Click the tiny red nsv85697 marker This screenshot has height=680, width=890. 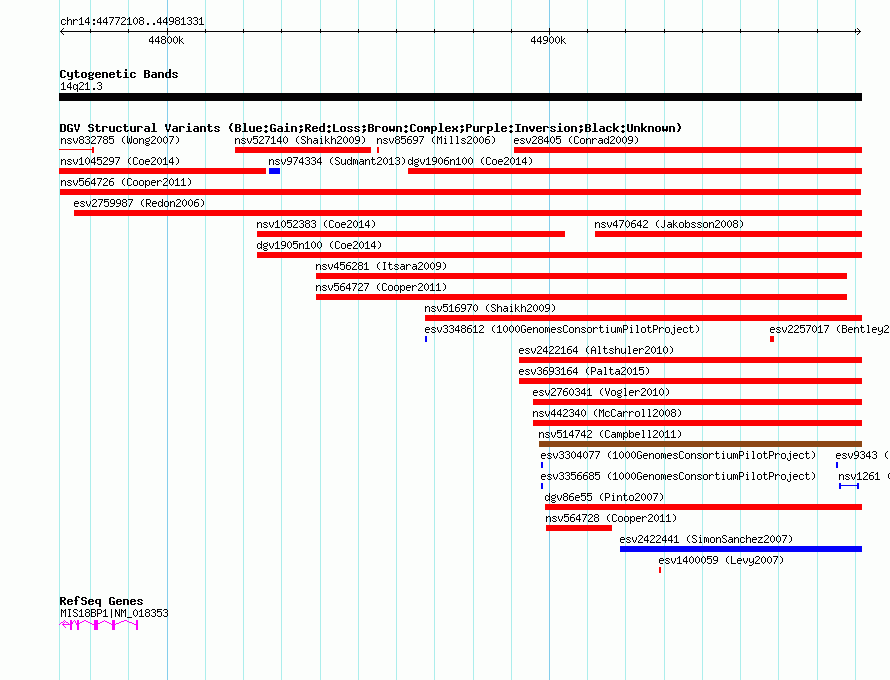pos(378,150)
